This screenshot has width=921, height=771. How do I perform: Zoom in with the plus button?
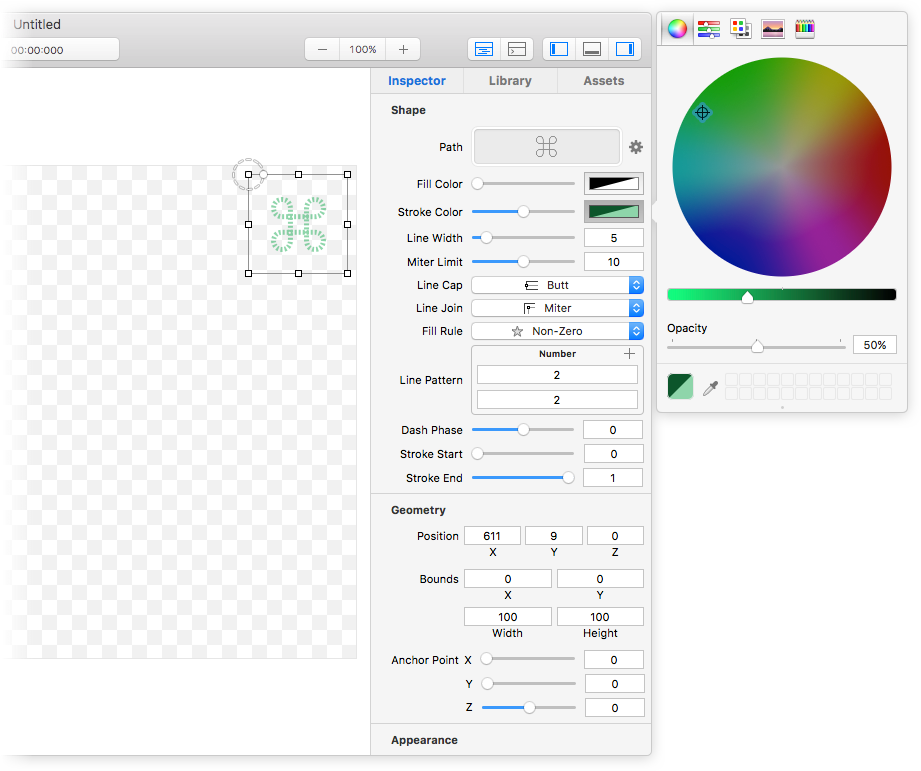(403, 49)
